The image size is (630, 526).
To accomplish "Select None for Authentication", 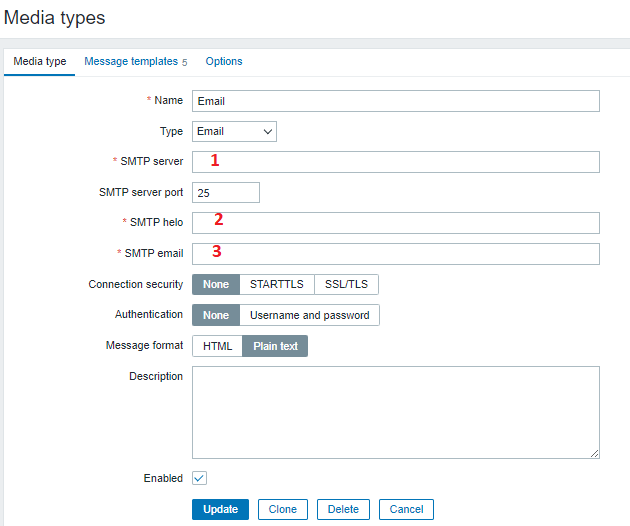I will (x=216, y=315).
